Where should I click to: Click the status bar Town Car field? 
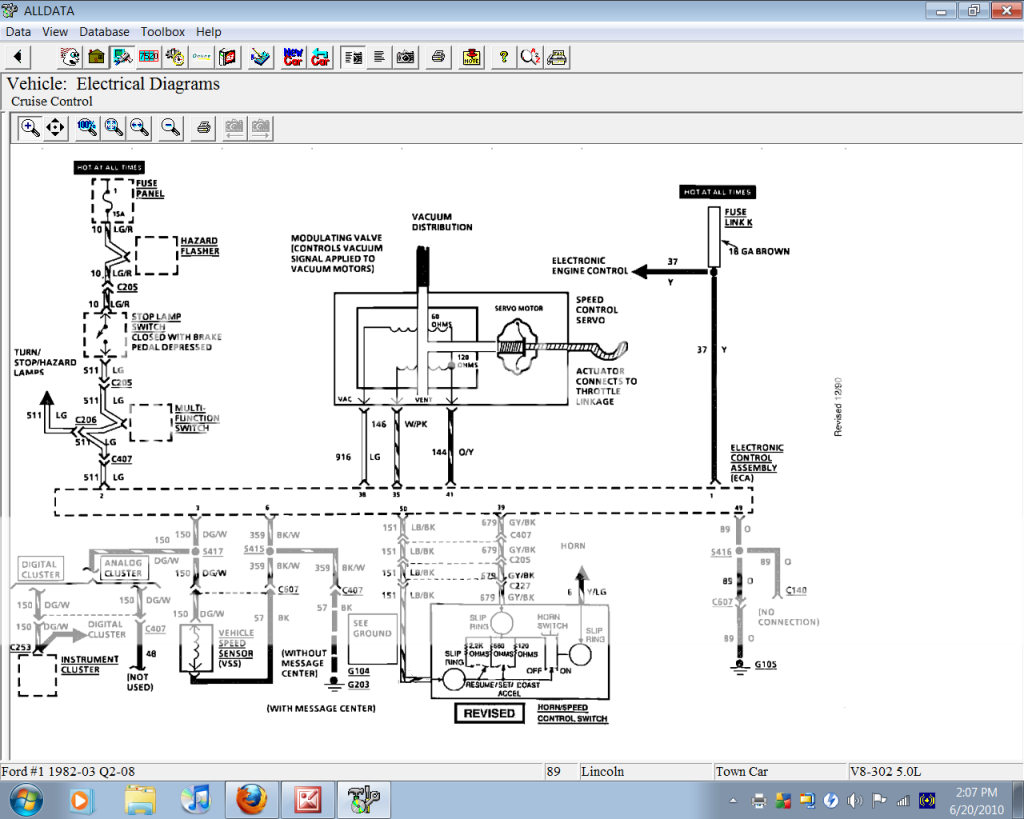tap(778, 771)
